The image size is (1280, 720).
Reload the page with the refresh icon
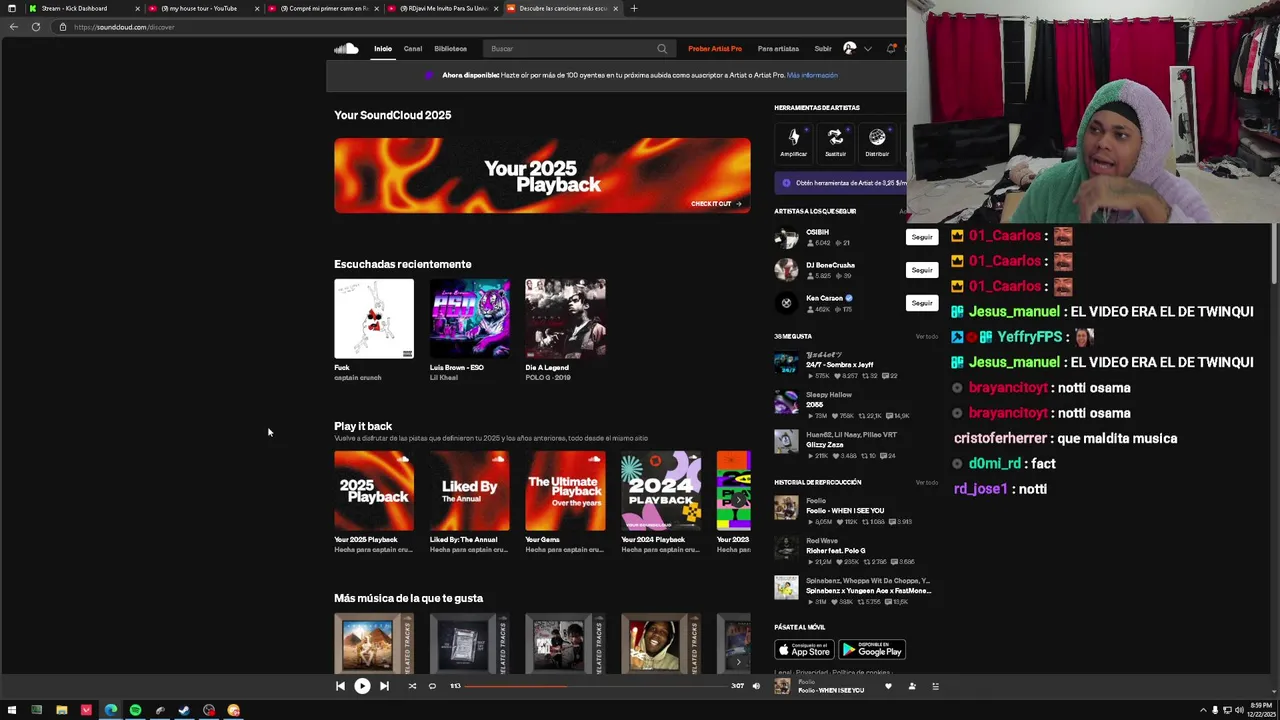click(x=36, y=27)
